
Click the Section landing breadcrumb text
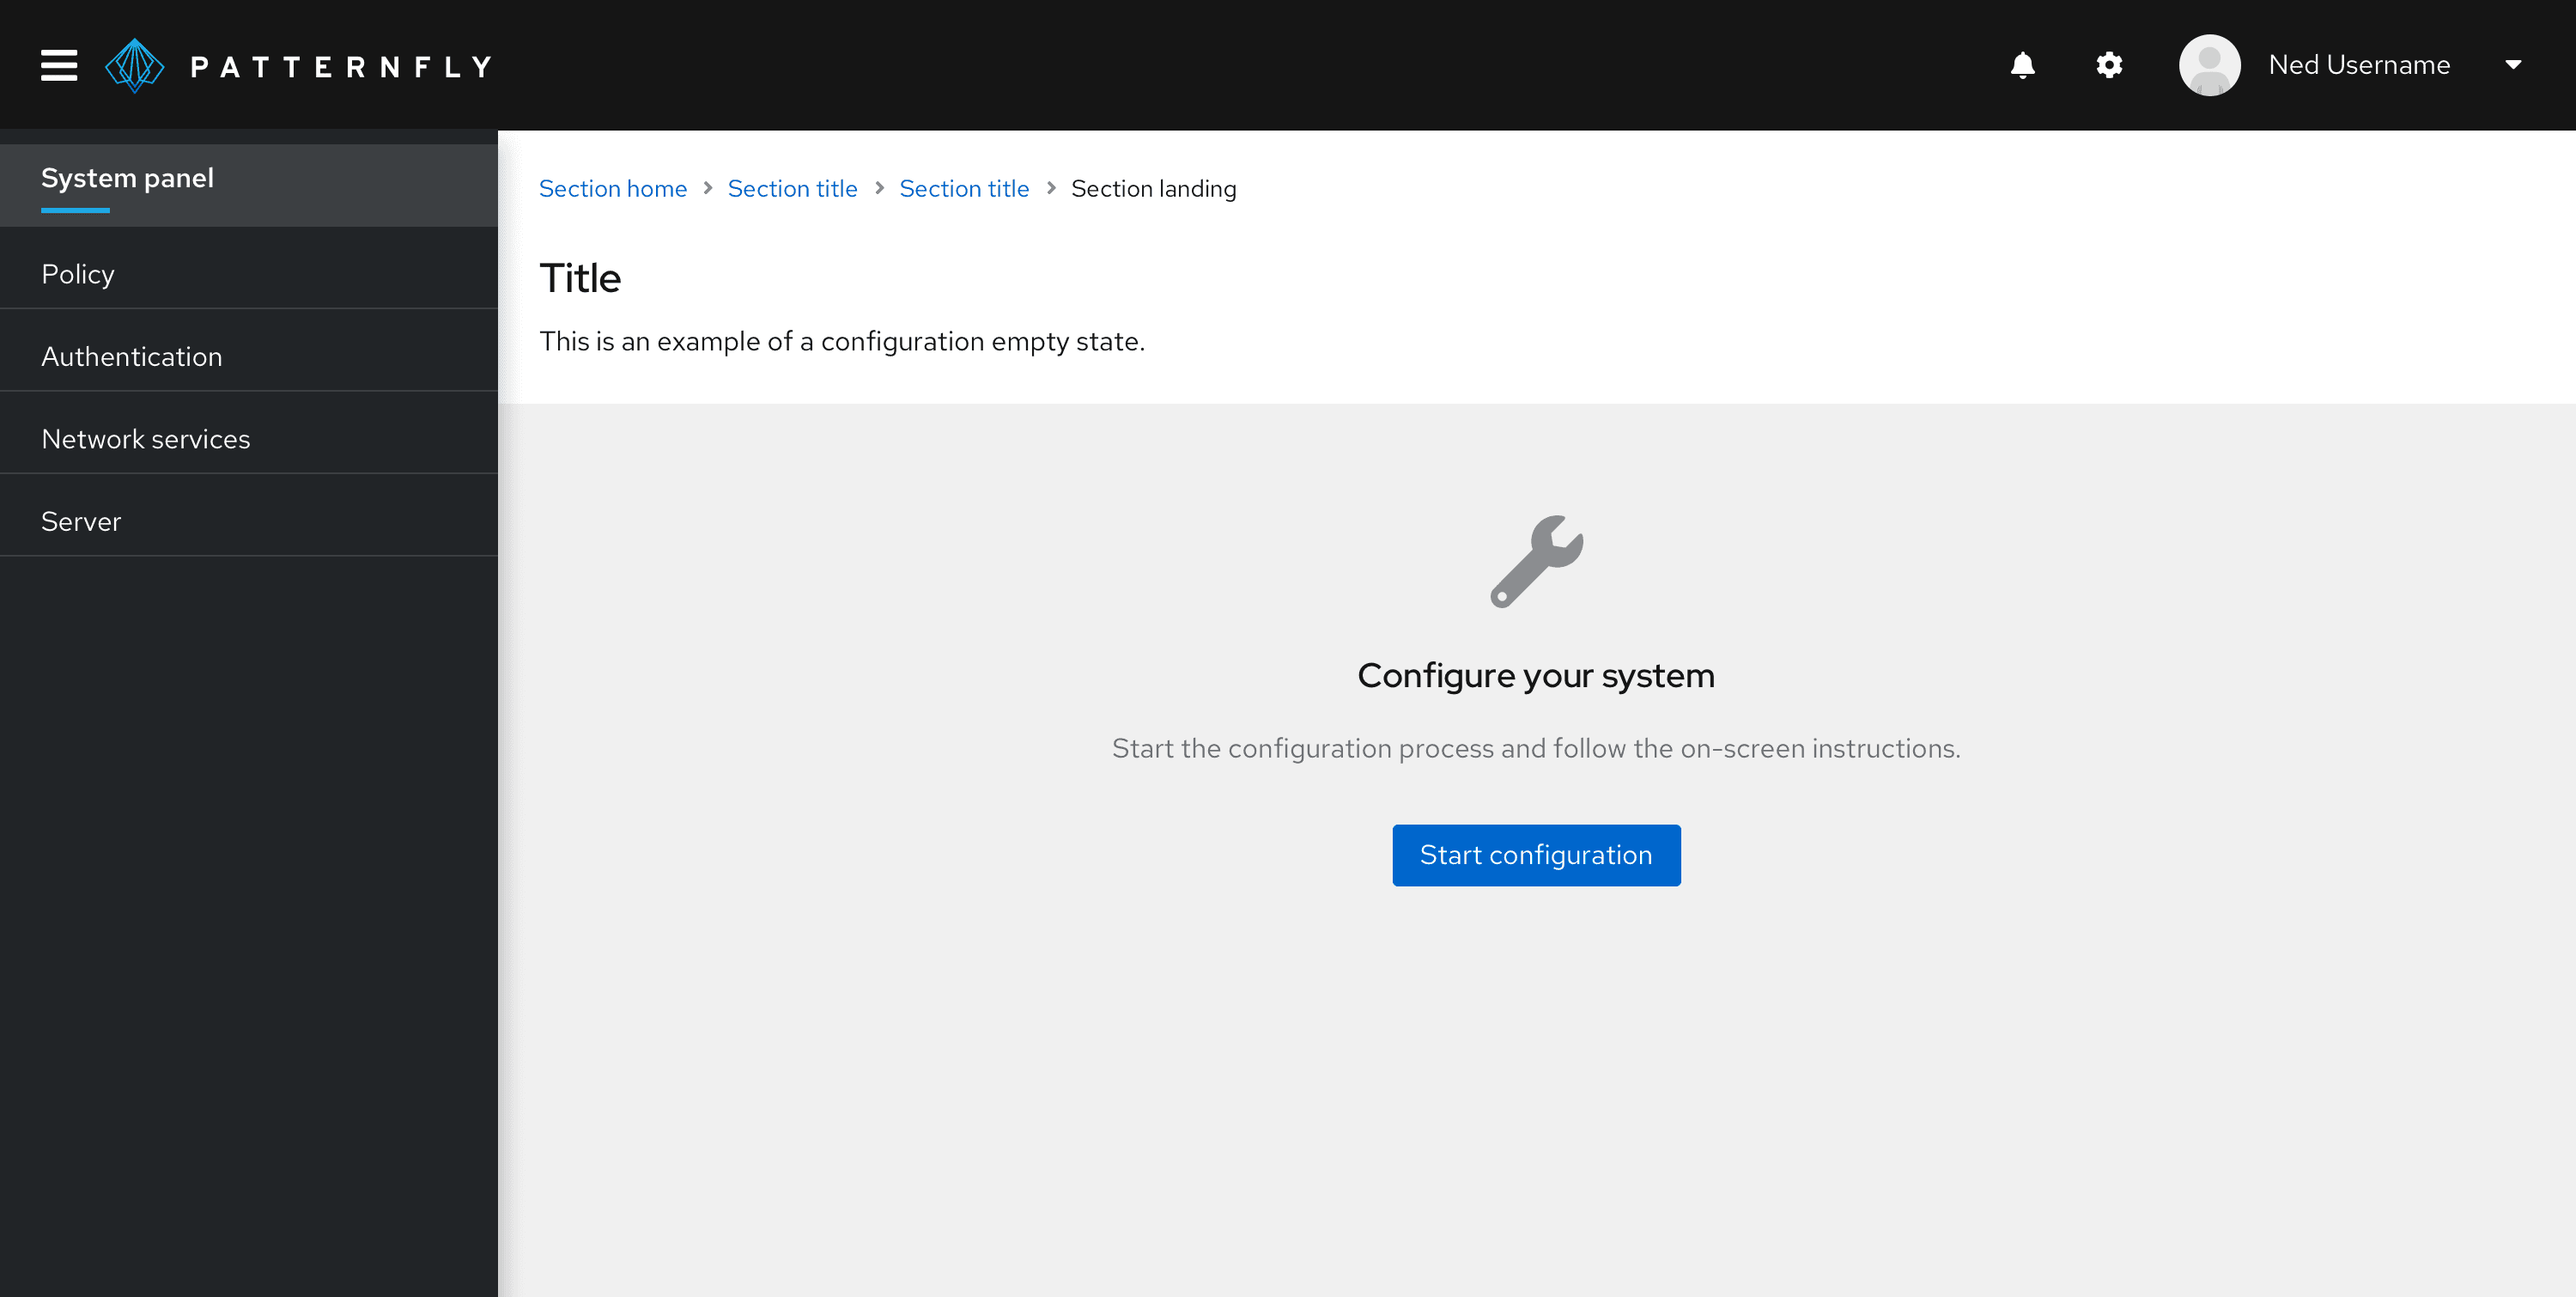tap(1153, 188)
